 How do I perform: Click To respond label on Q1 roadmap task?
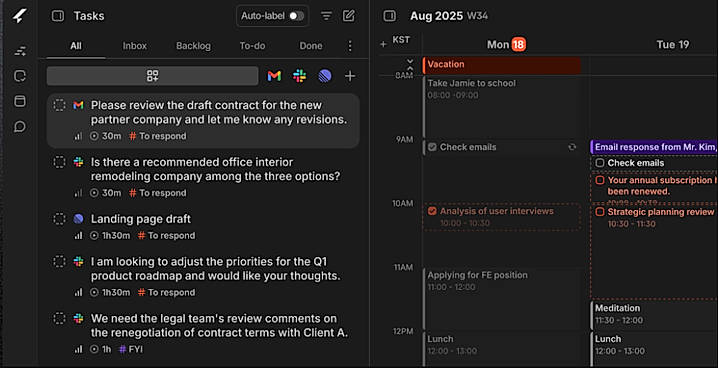(x=166, y=292)
